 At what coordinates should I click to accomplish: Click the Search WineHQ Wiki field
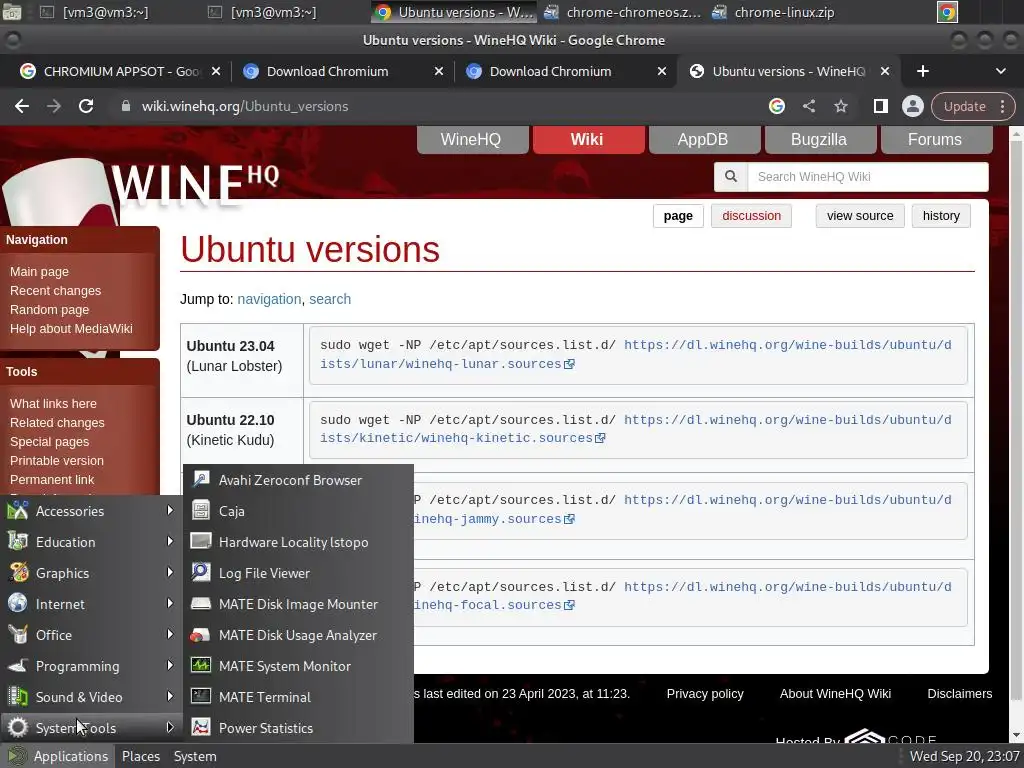(867, 176)
